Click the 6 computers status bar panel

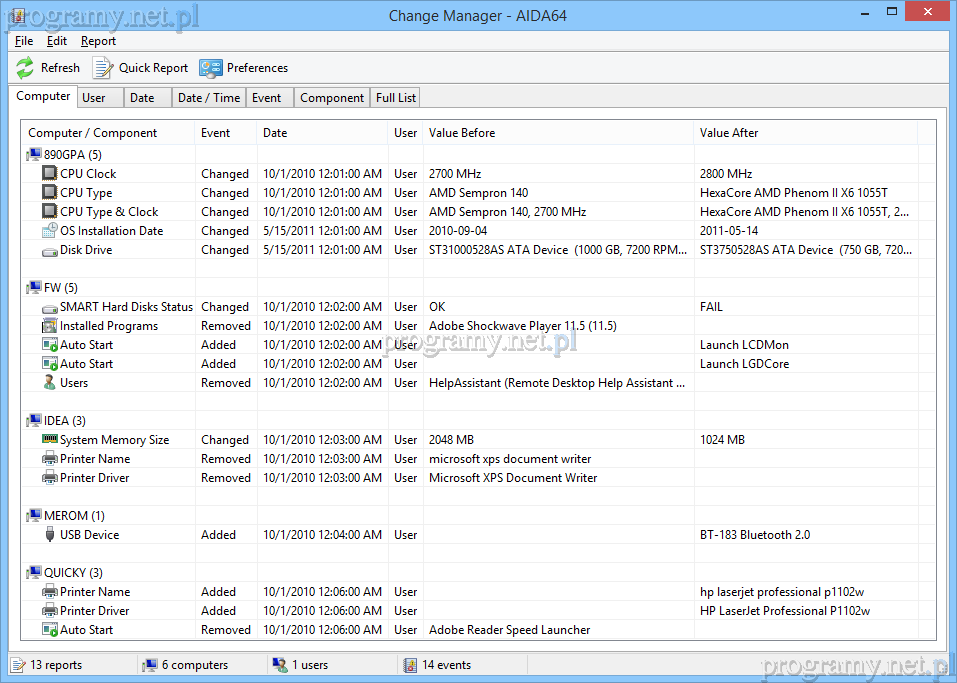click(x=194, y=665)
